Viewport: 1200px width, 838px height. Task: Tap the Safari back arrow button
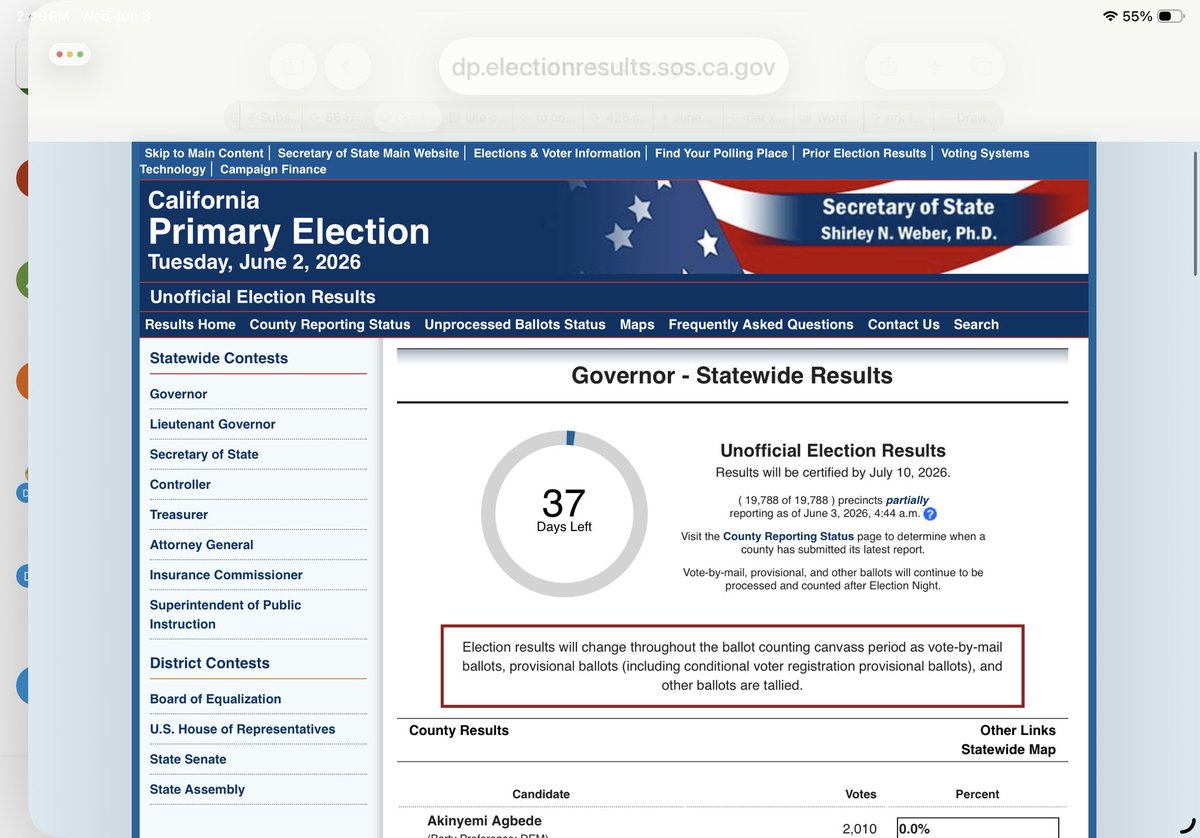pos(346,66)
